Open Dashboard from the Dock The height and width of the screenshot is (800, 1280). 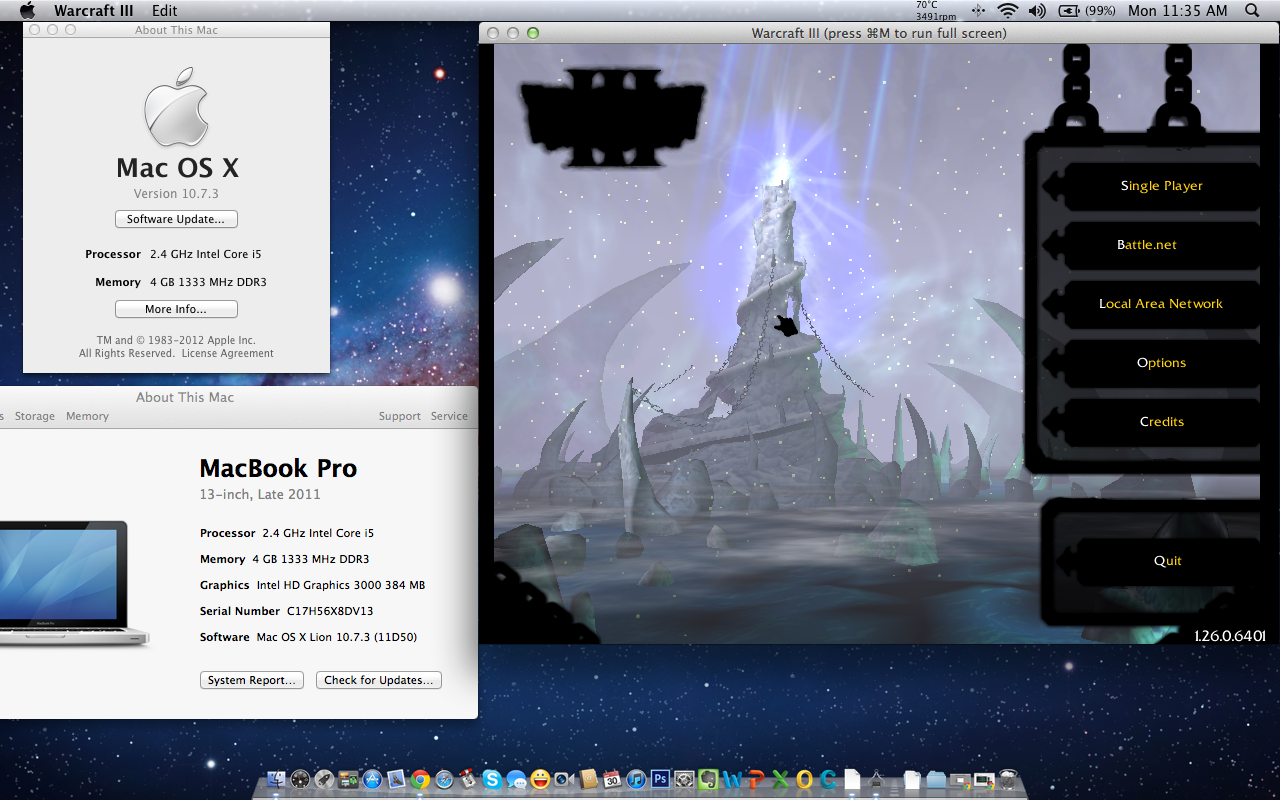[x=300, y=780]
